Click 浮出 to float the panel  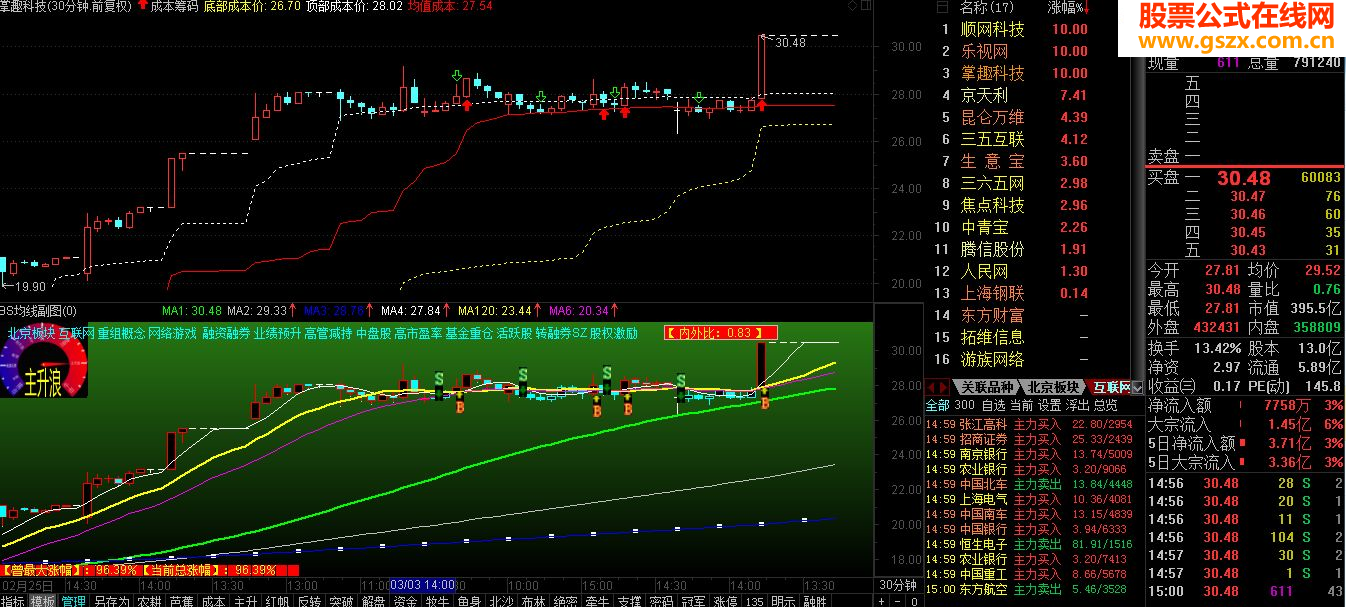pos(1078,405)
